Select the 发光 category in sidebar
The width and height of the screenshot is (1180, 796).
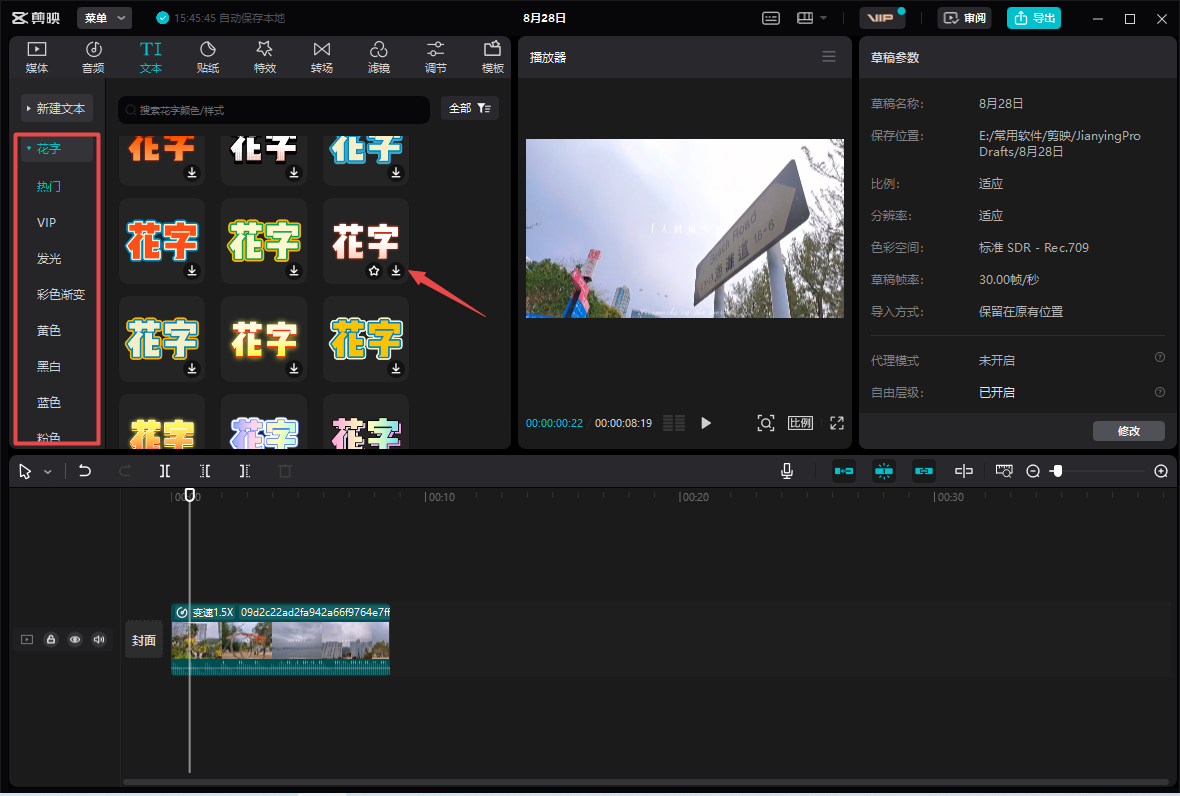[49, 258]
